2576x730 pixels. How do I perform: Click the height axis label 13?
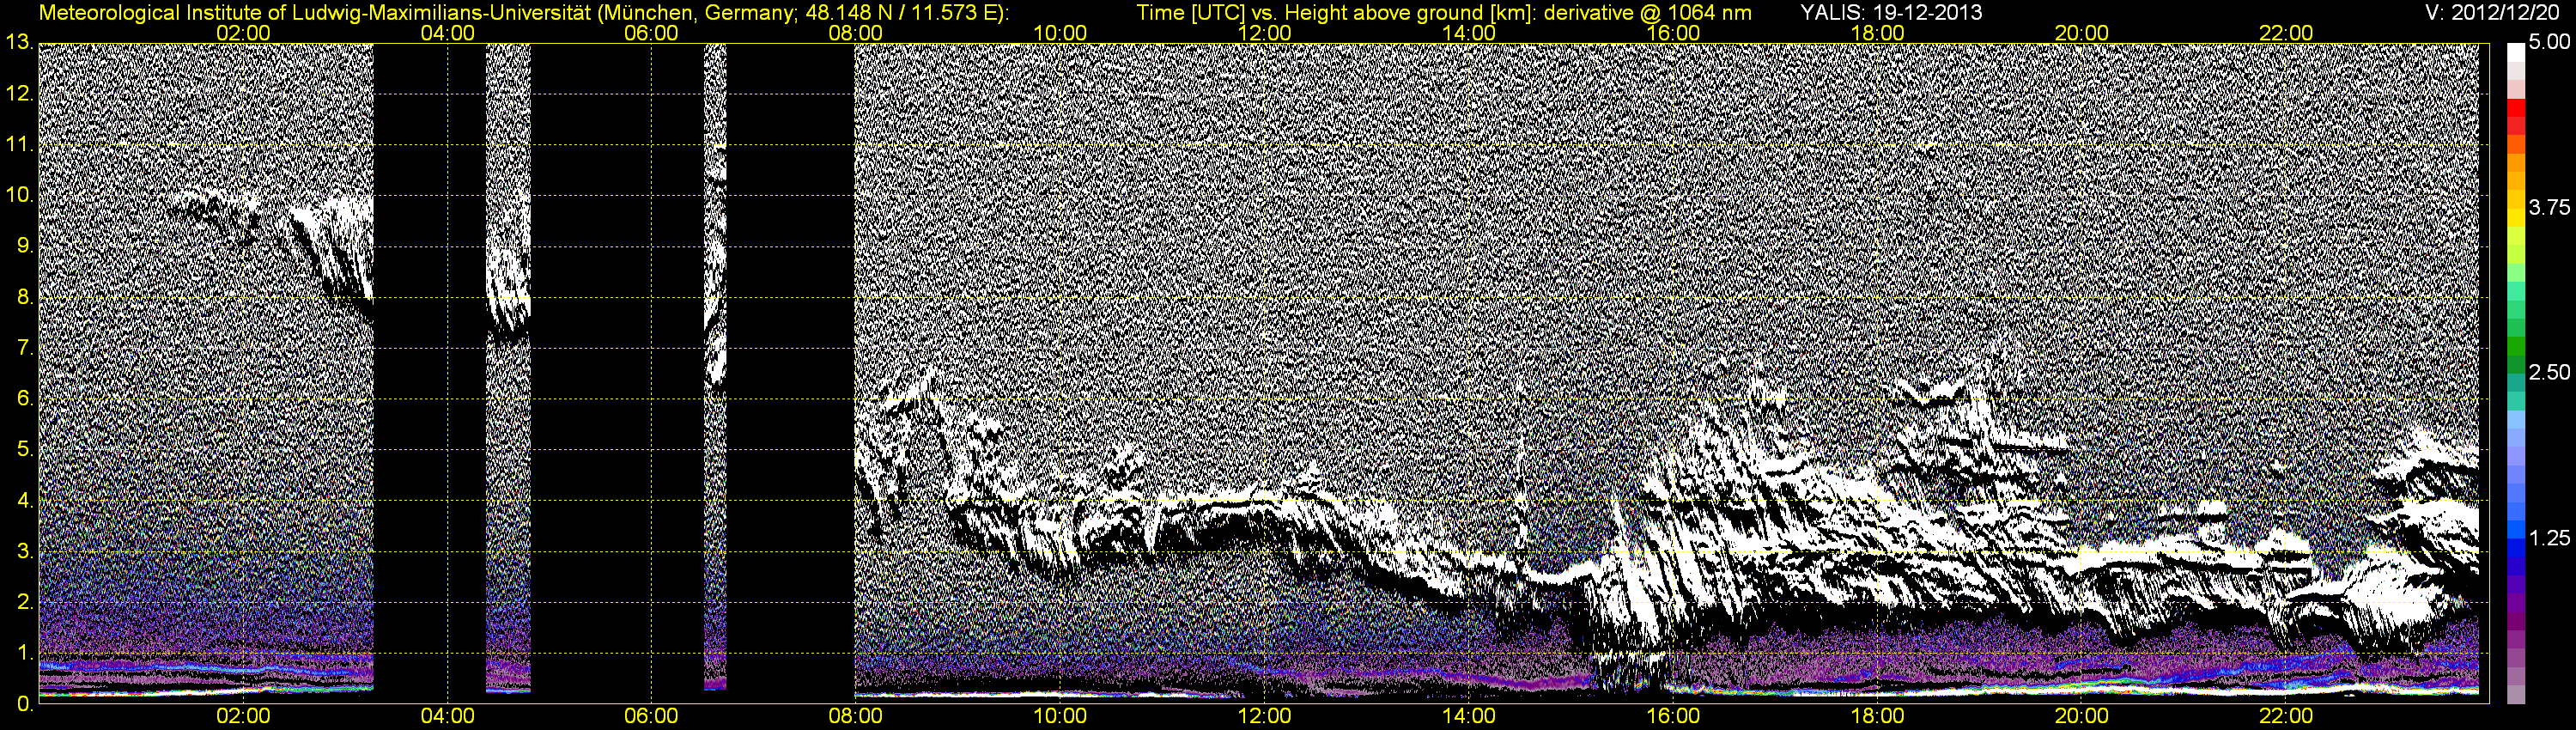pos(18,43)
